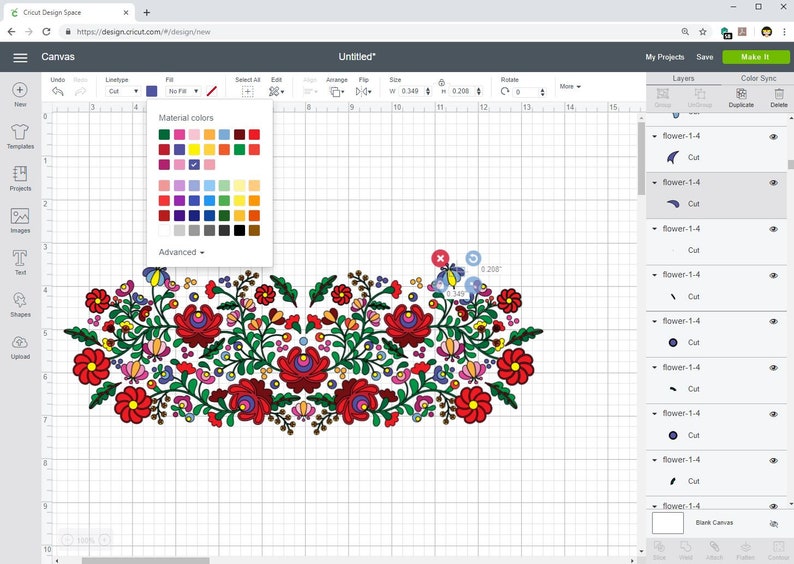Viewport: 794px width, 564px height.
Task: Click the width size input field
Action: pyautogui.click(x=411, y=92)
